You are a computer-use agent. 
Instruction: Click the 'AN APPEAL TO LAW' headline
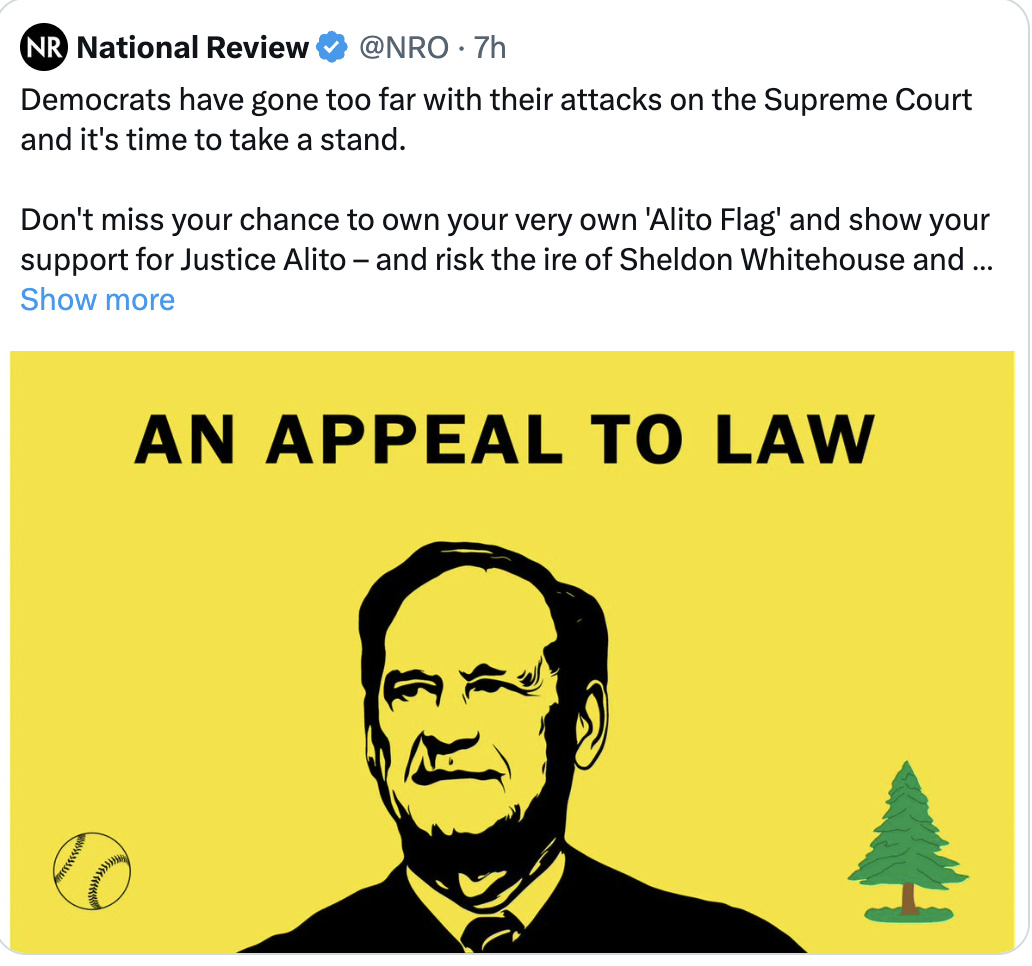click(x=505, y=439)
